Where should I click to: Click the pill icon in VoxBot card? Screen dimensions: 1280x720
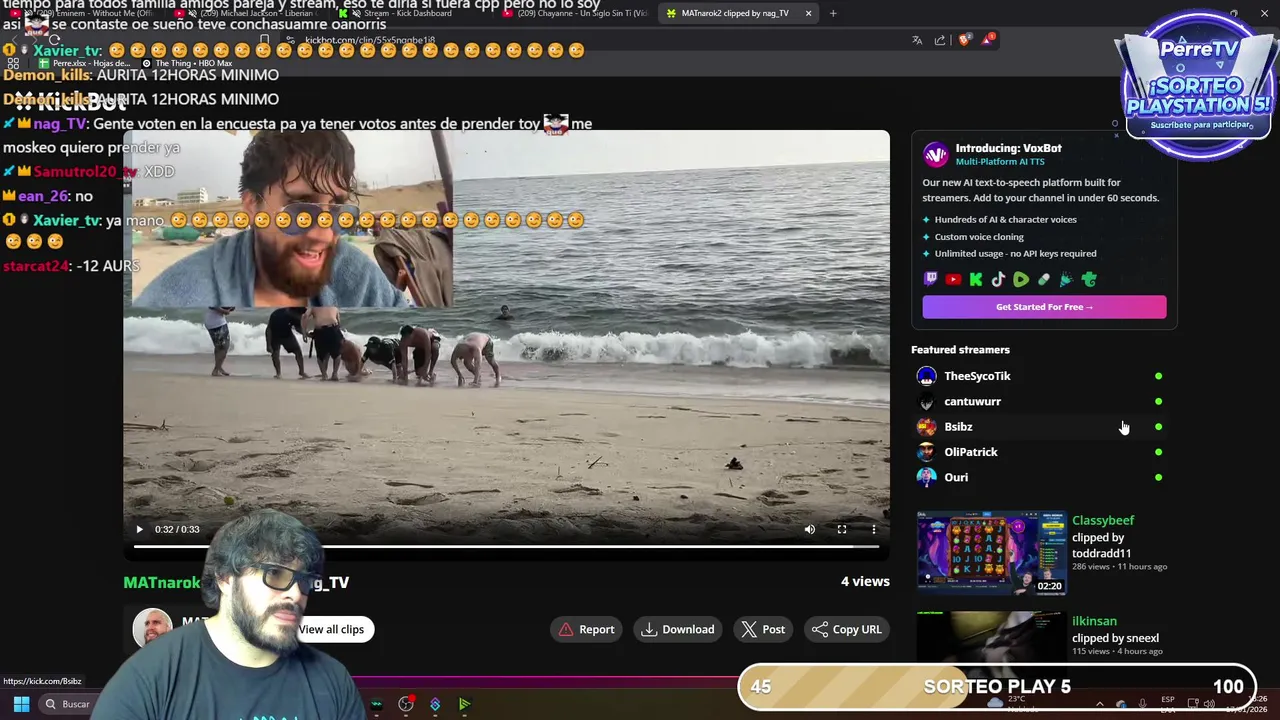click(1044, 280)
